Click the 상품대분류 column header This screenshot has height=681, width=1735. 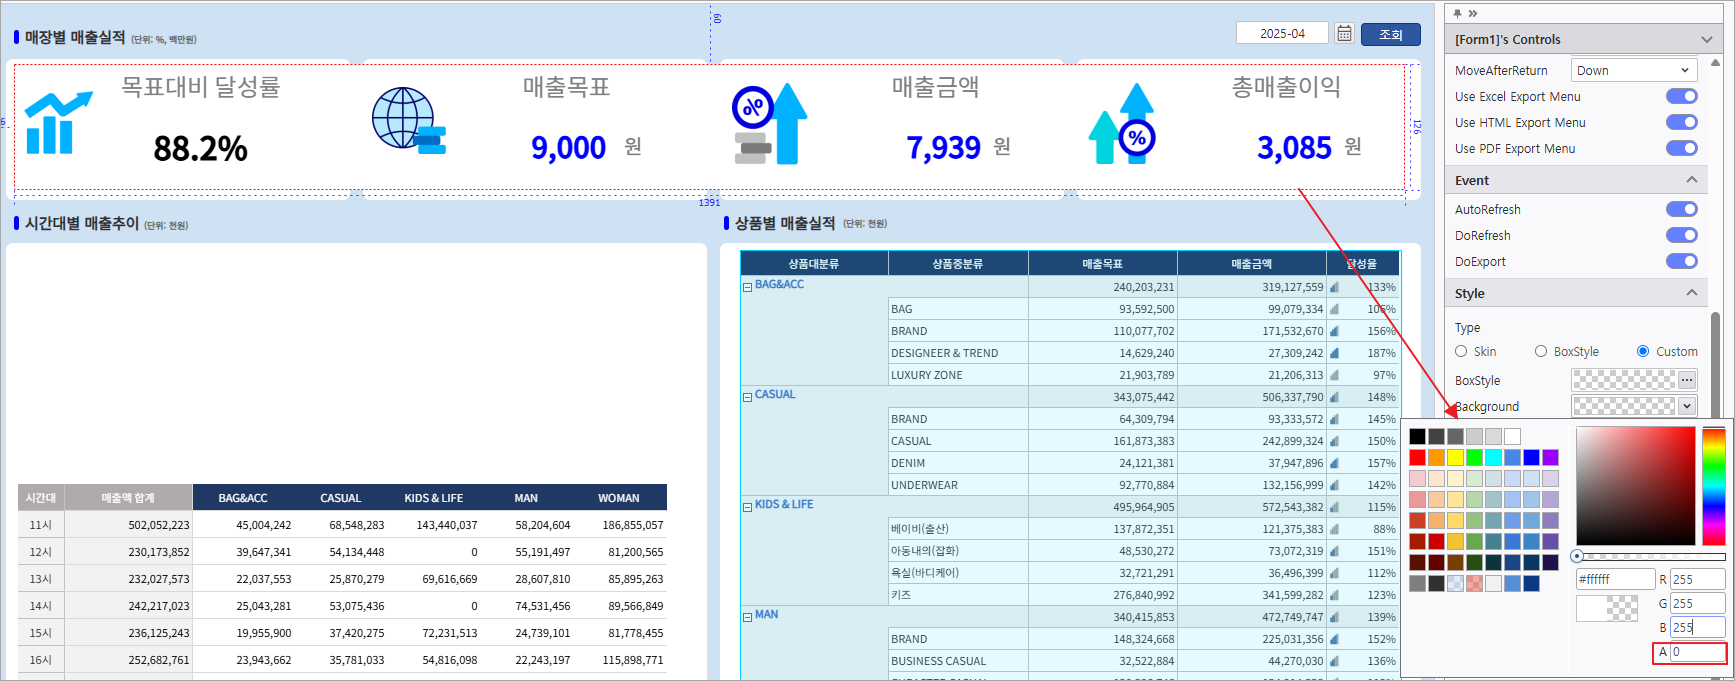click(813, 264)
